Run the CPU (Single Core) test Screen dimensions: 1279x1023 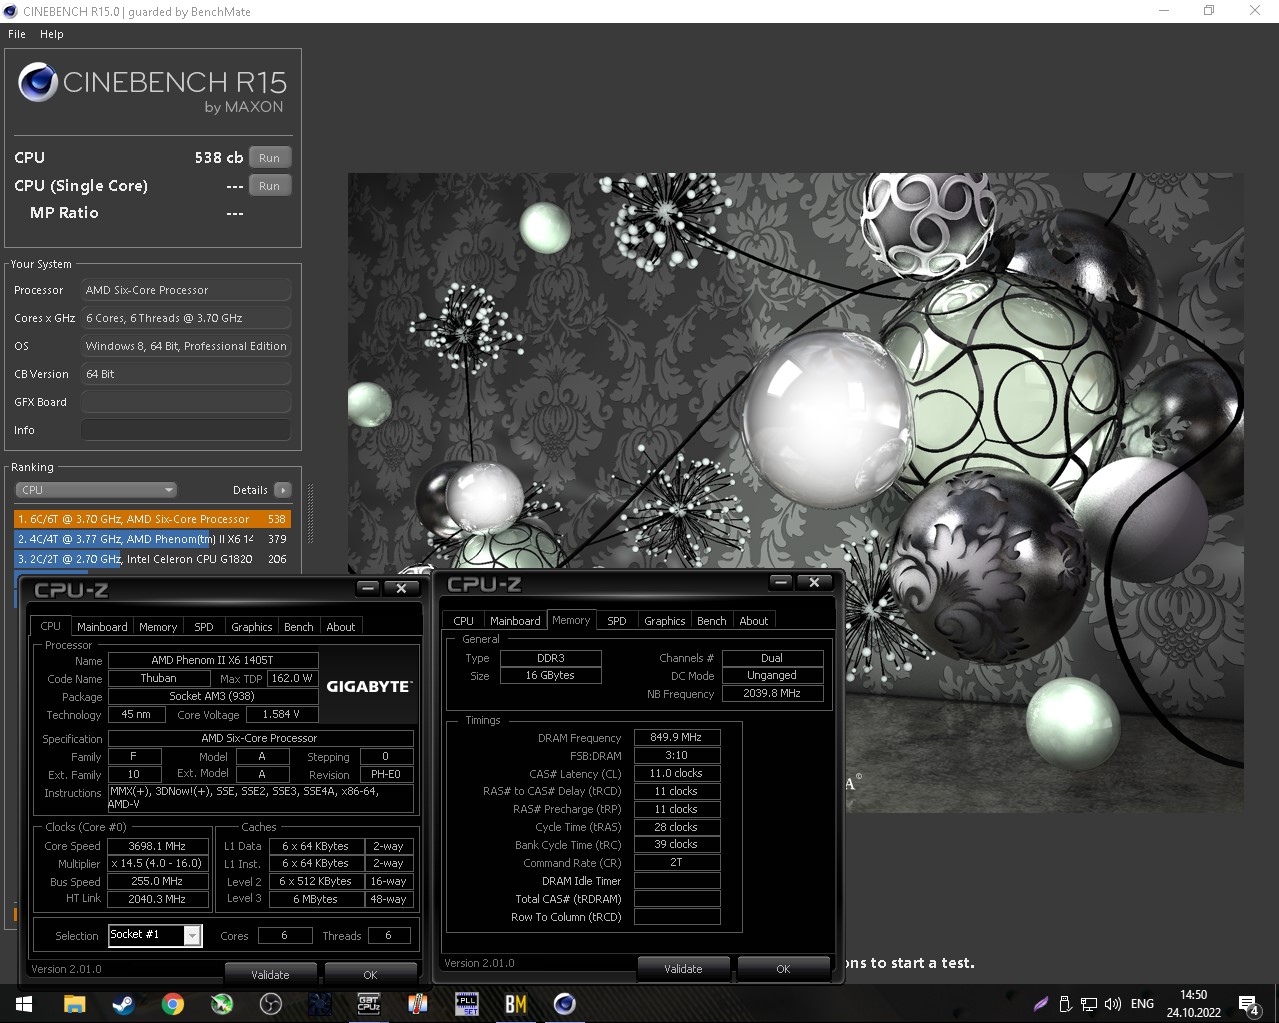(270, 186)
